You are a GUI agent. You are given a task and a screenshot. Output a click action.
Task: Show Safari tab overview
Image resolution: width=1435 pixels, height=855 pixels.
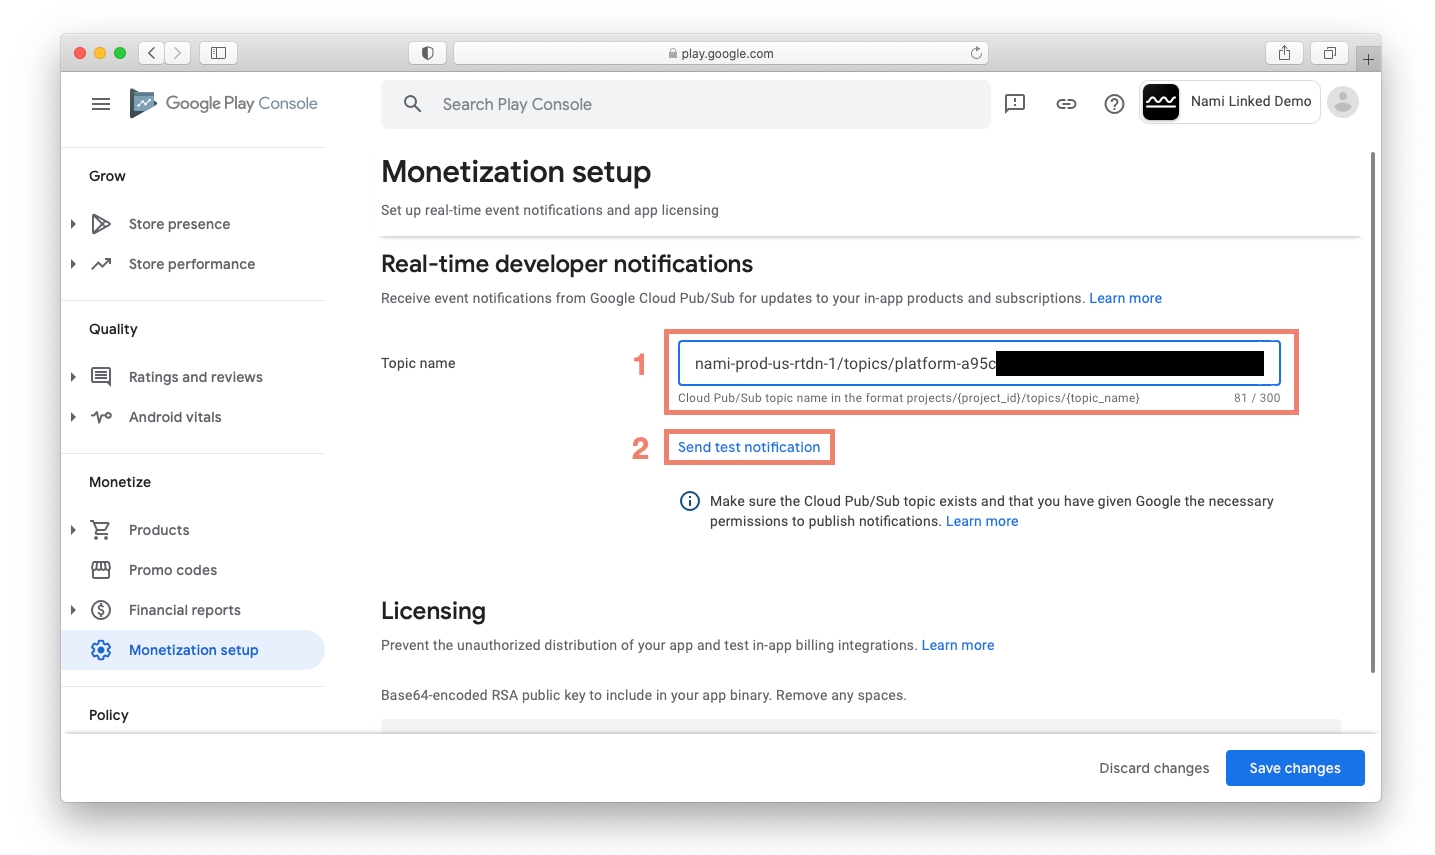click(x=1330, y=53)
